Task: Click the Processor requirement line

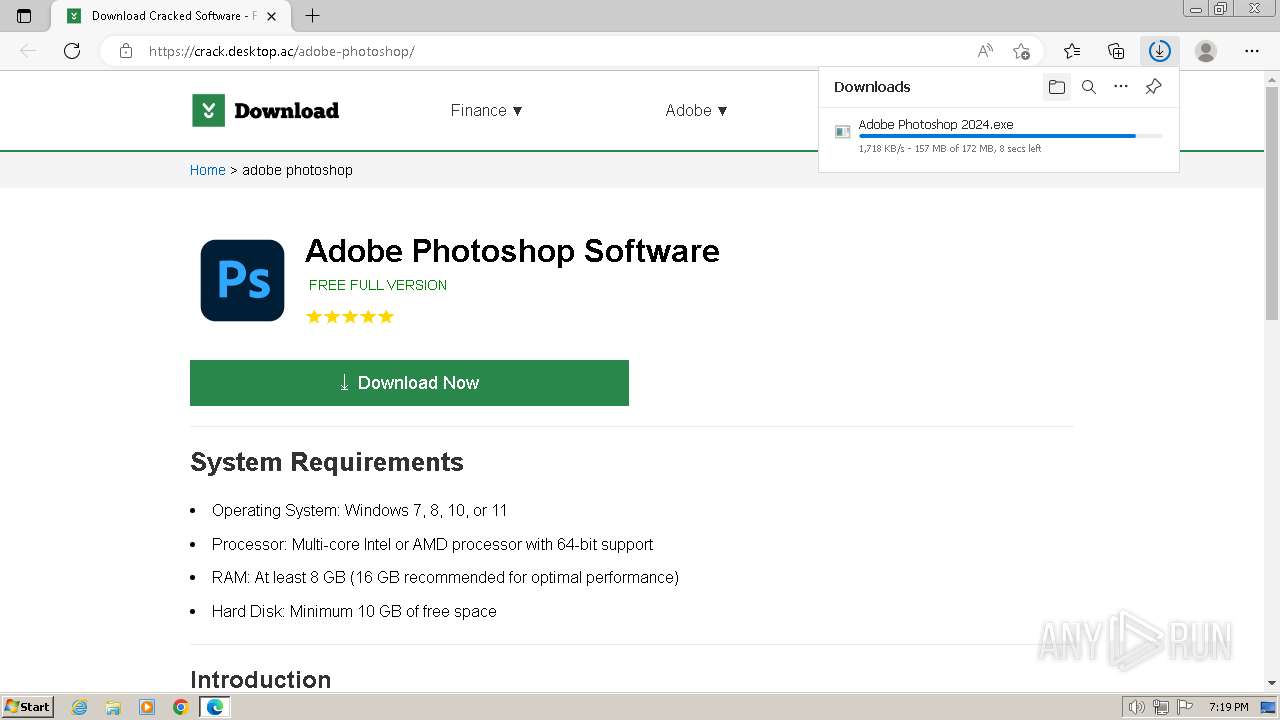Action: click(x=432, y=544)
